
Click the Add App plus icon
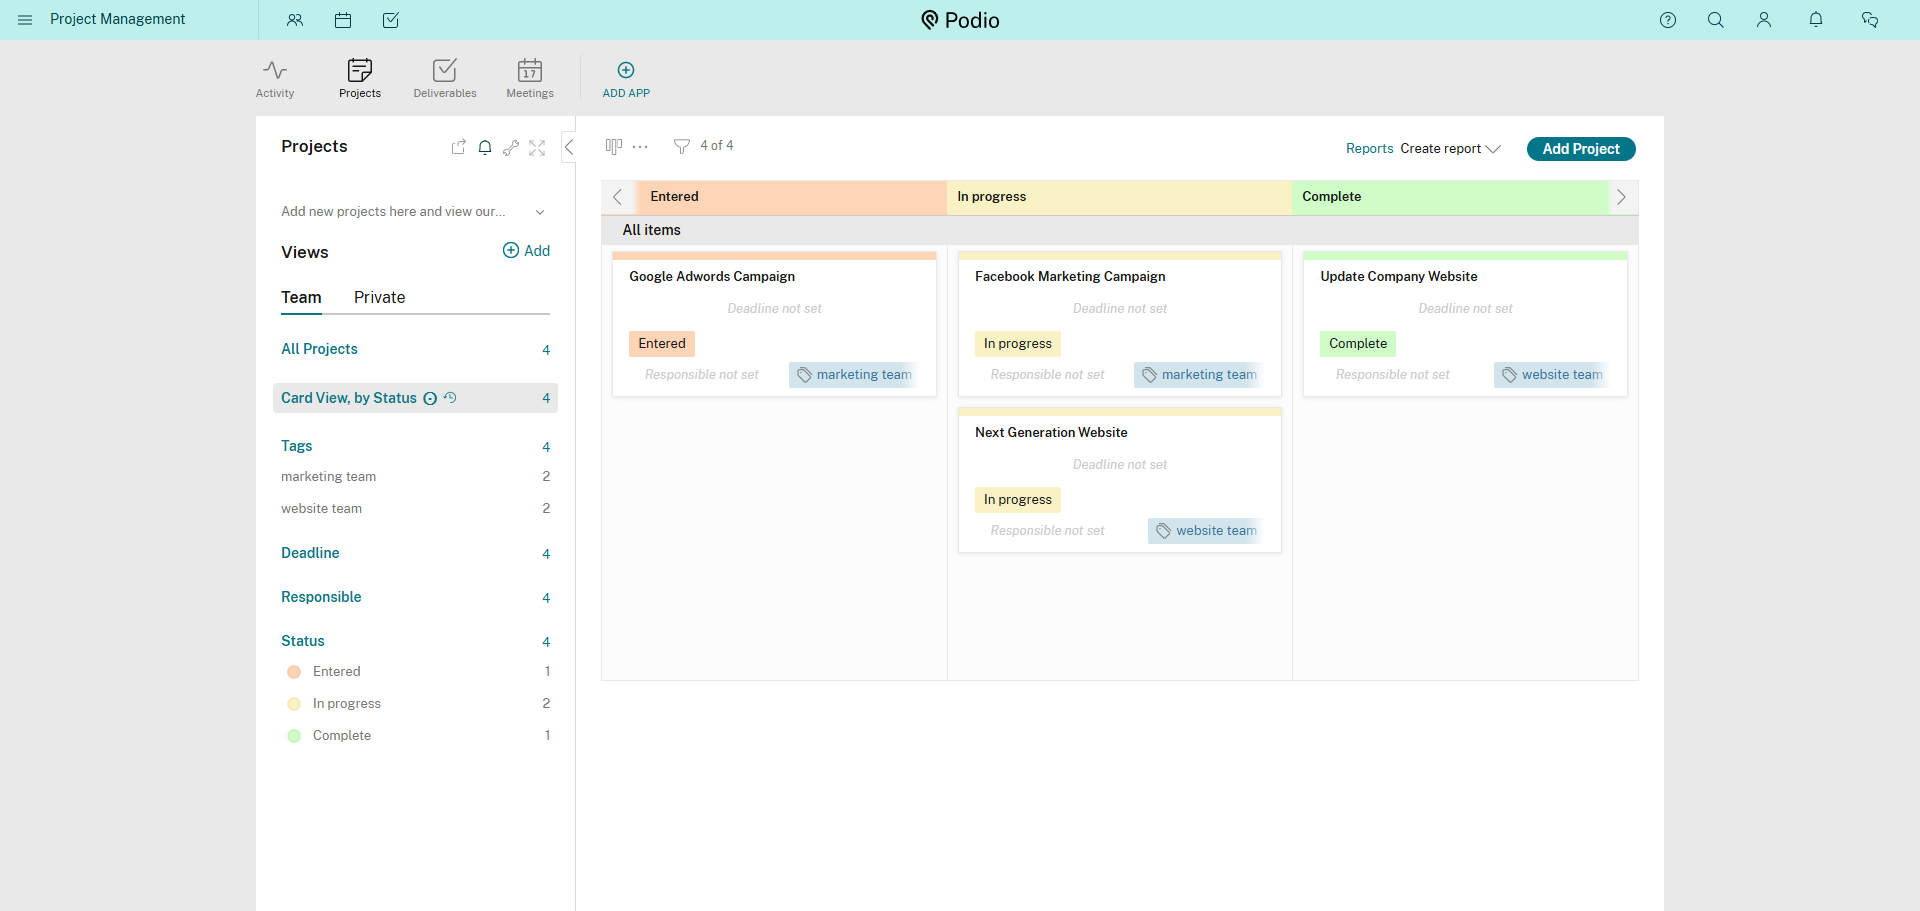coord(626,70)
